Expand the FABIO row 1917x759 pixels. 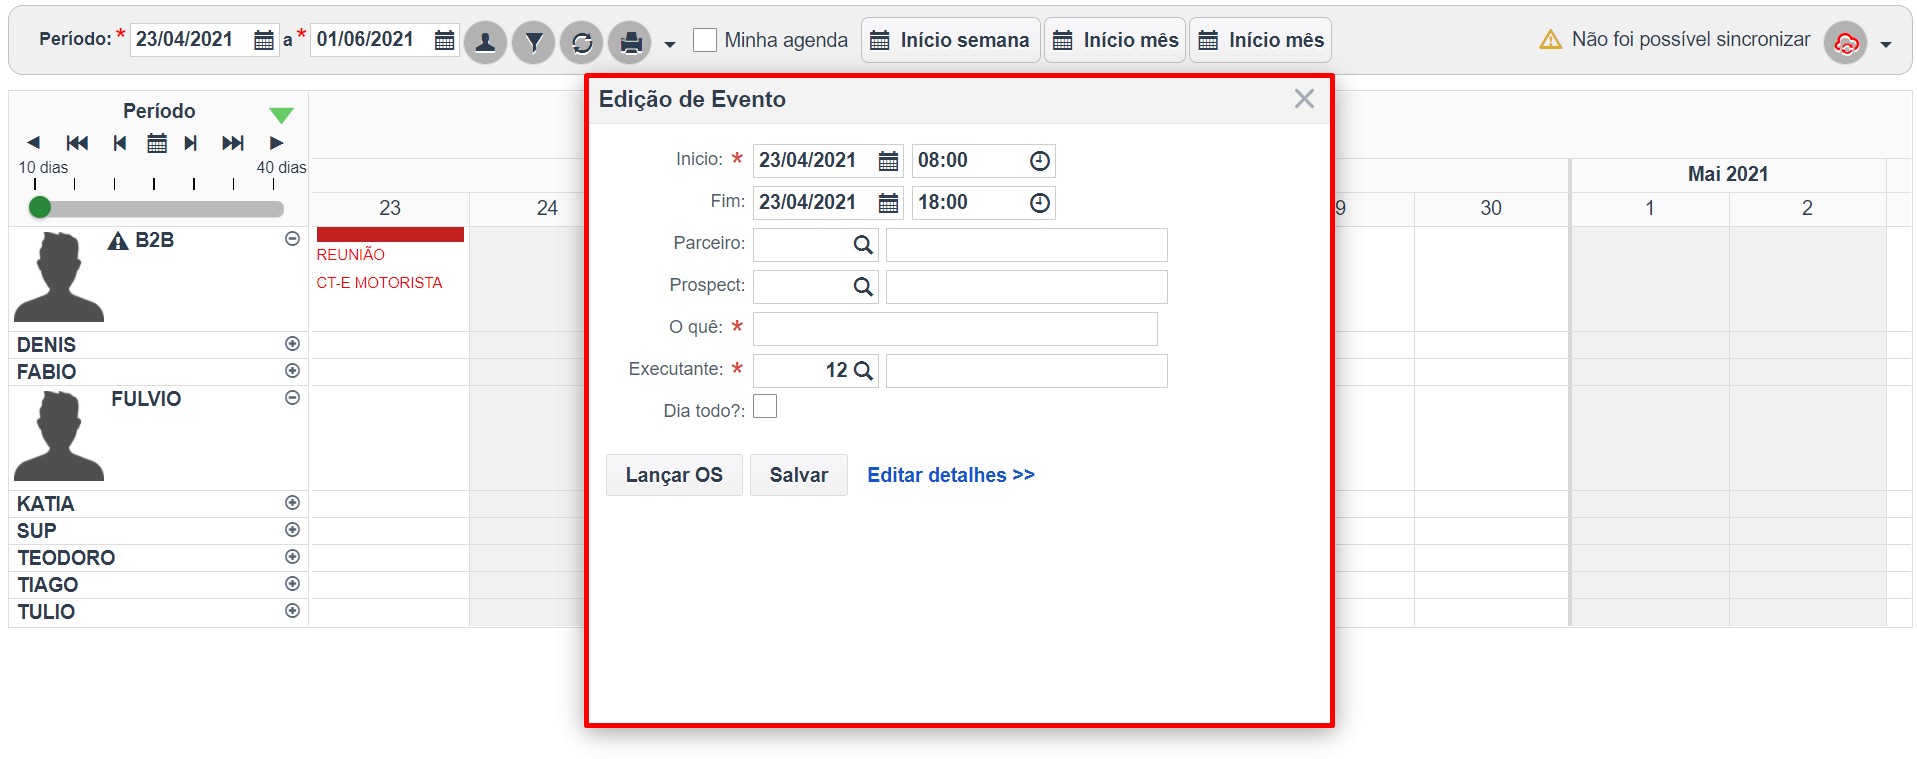click(292, 371)
